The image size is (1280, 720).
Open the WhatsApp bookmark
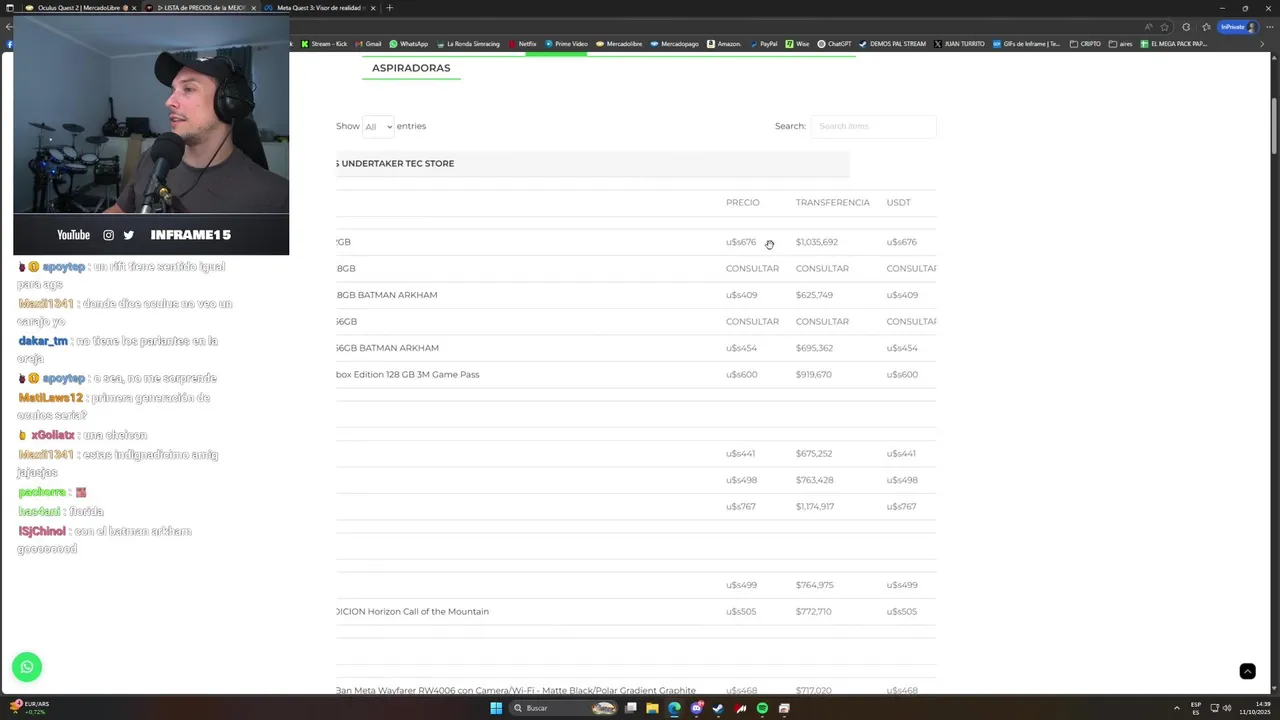[409, 44]
